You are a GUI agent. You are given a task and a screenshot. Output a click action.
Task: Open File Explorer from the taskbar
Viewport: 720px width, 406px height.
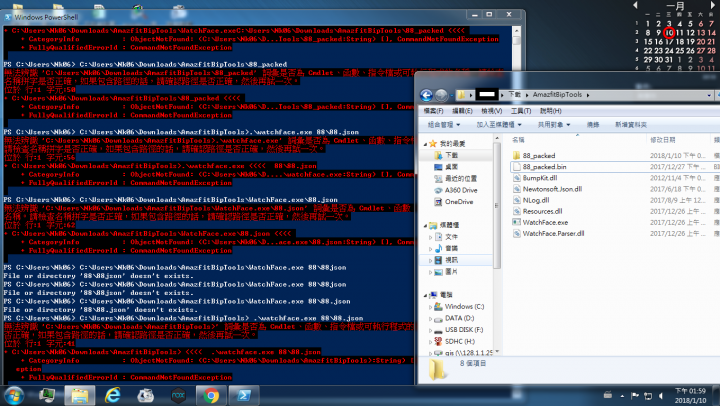pos(79,395)
